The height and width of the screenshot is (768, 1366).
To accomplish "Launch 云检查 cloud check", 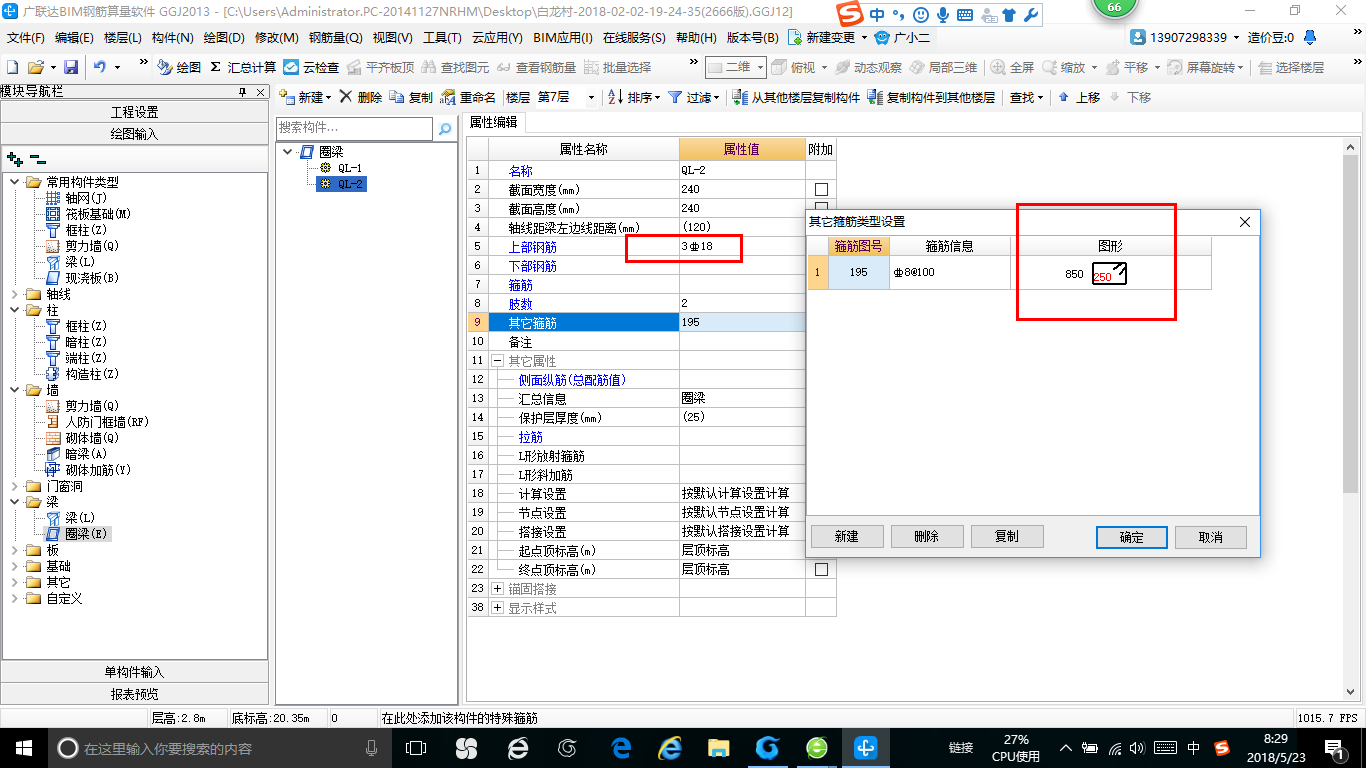I will click(x=311, y=67).
